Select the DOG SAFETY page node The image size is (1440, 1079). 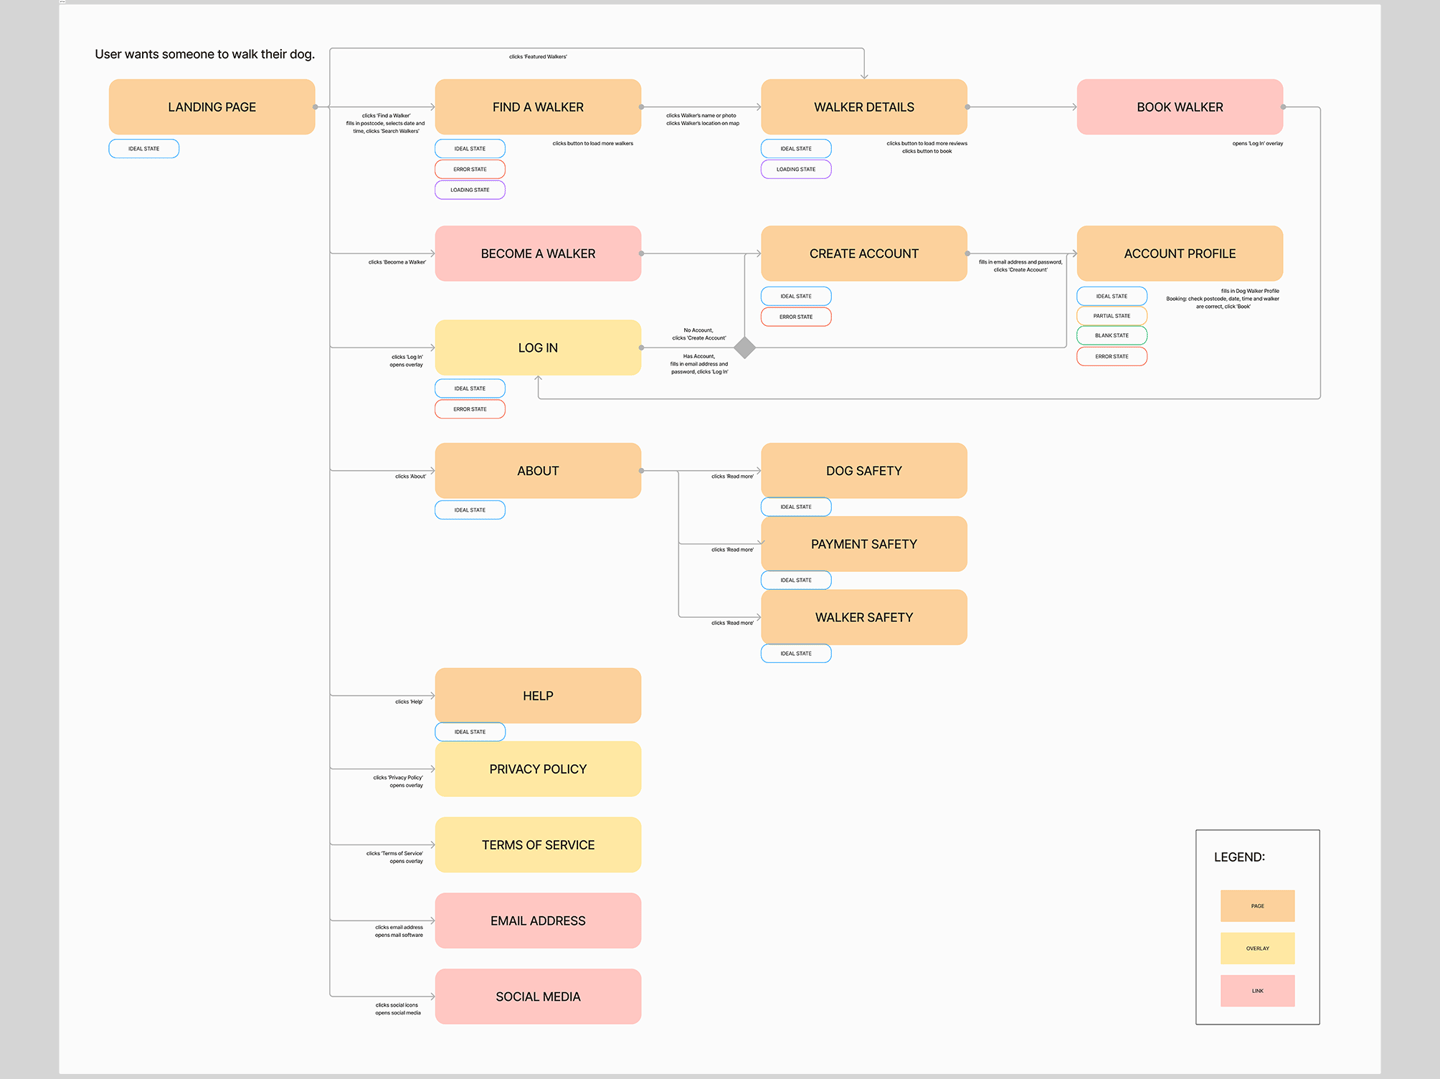[863, 470]
